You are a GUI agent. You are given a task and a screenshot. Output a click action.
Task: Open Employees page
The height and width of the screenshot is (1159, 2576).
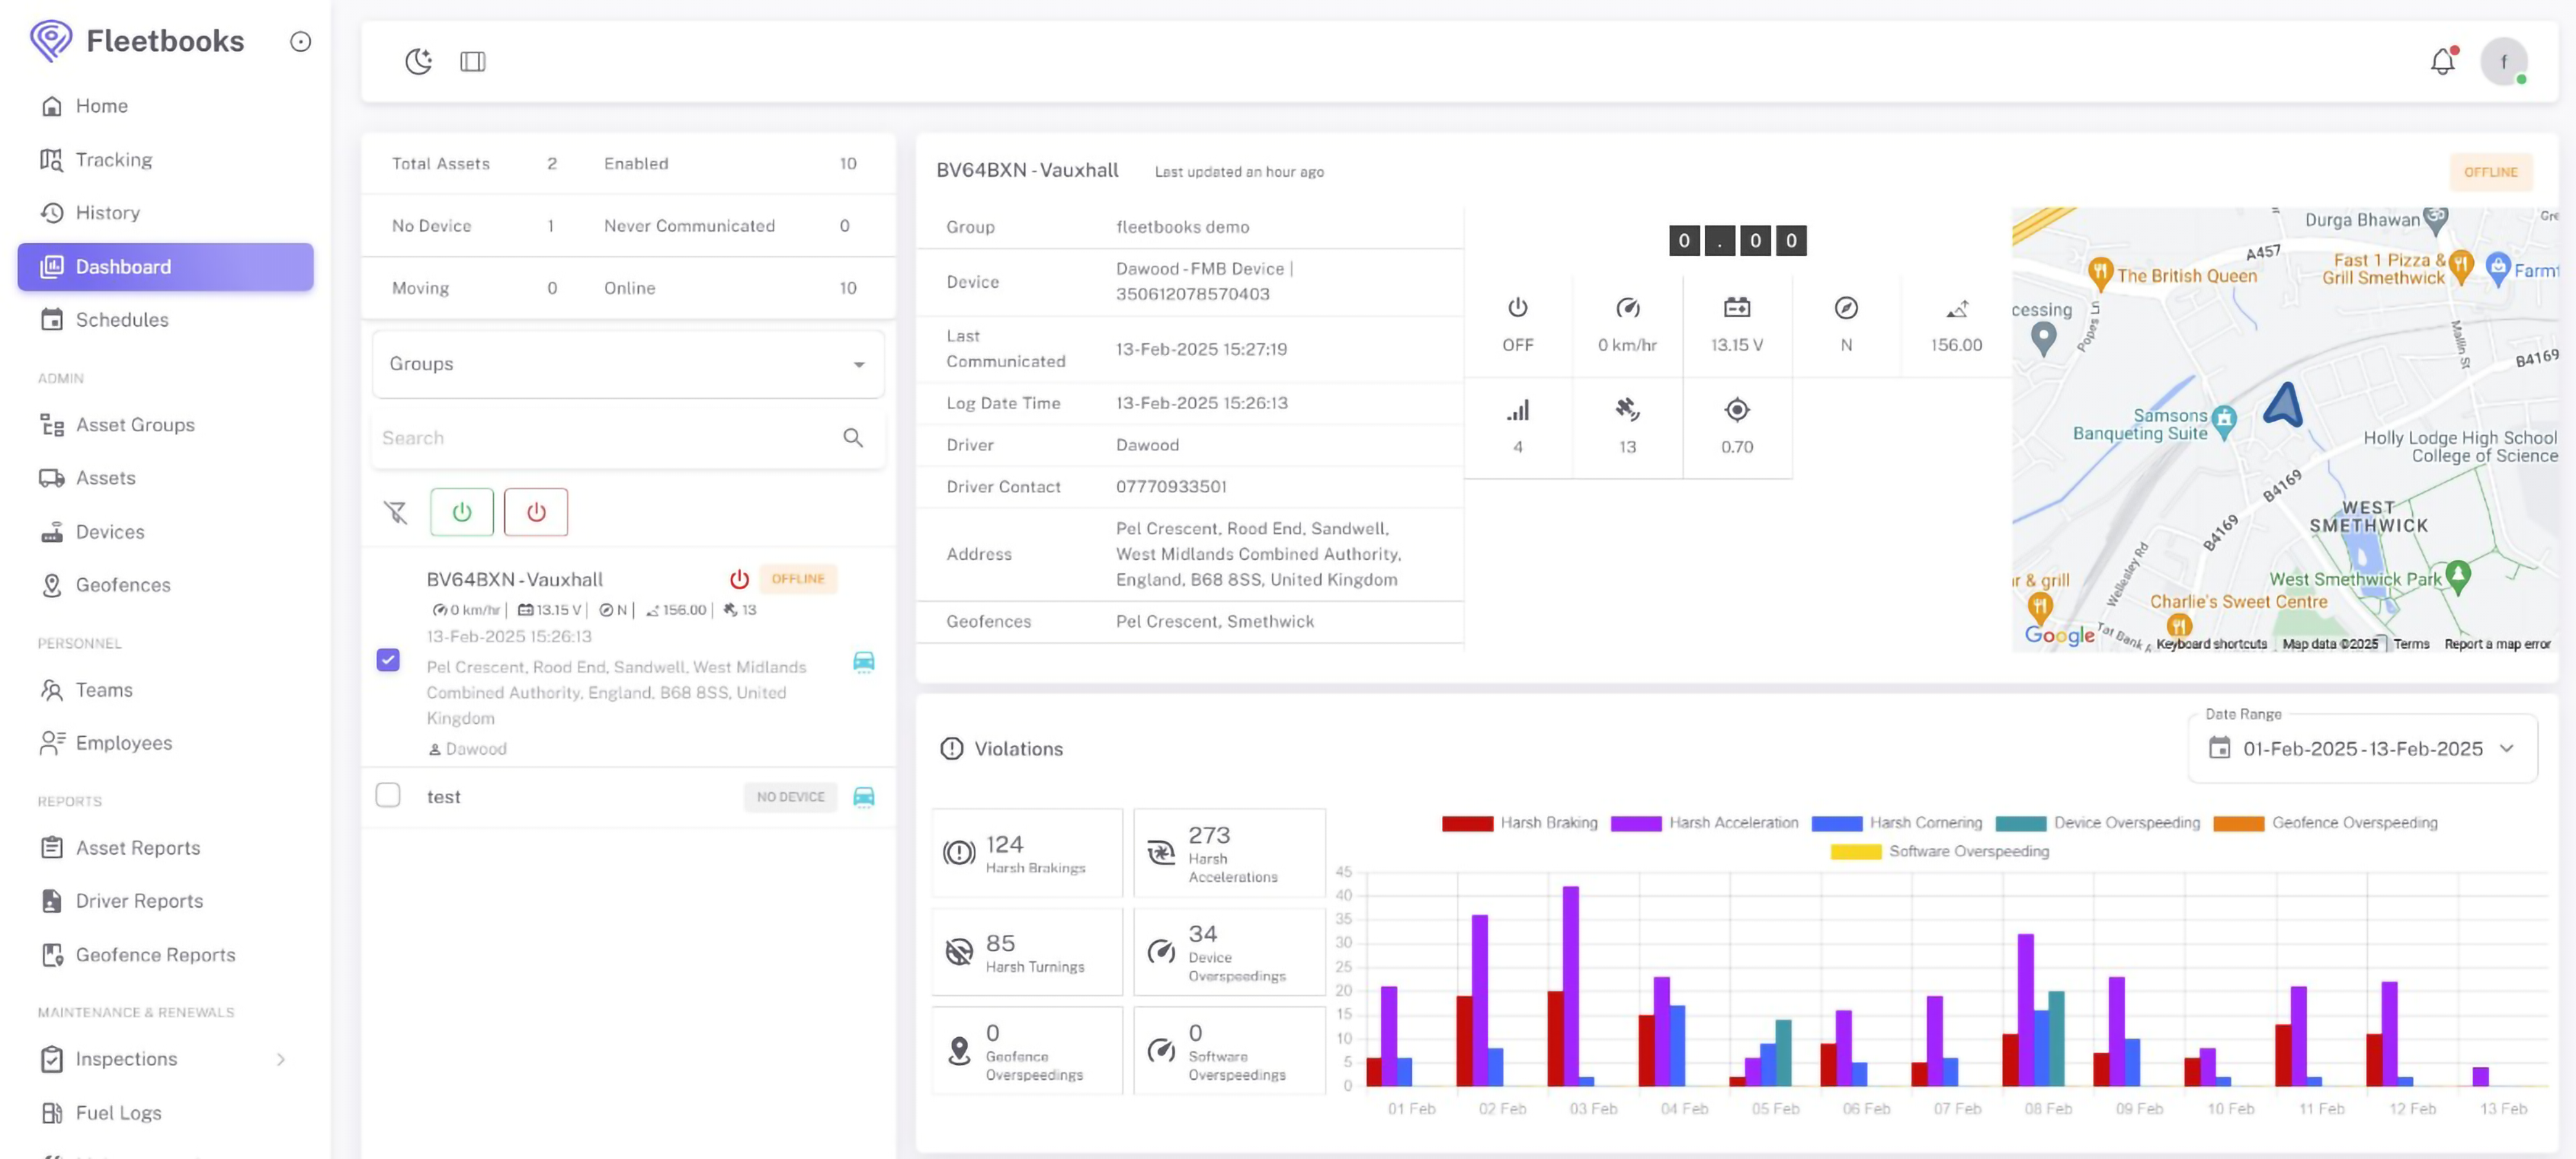point(124,743)
